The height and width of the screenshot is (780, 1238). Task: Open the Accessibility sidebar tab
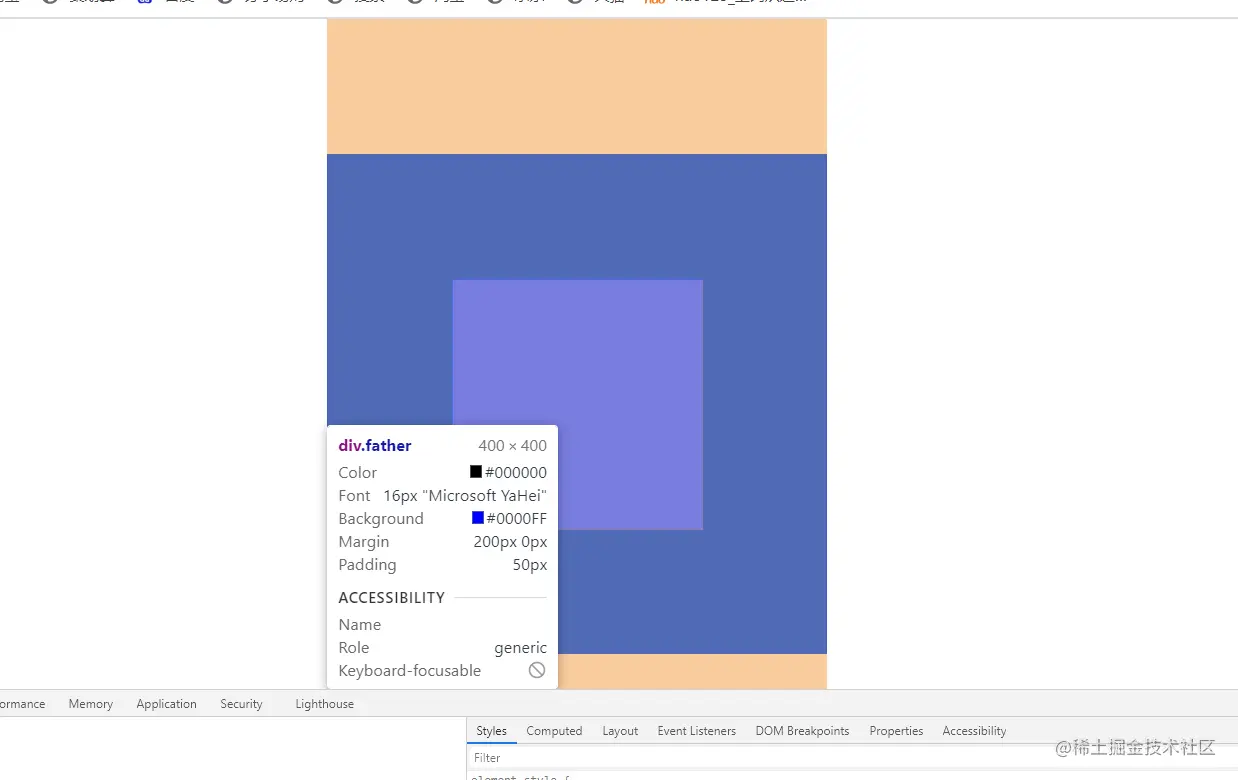[x=974, y=731]
